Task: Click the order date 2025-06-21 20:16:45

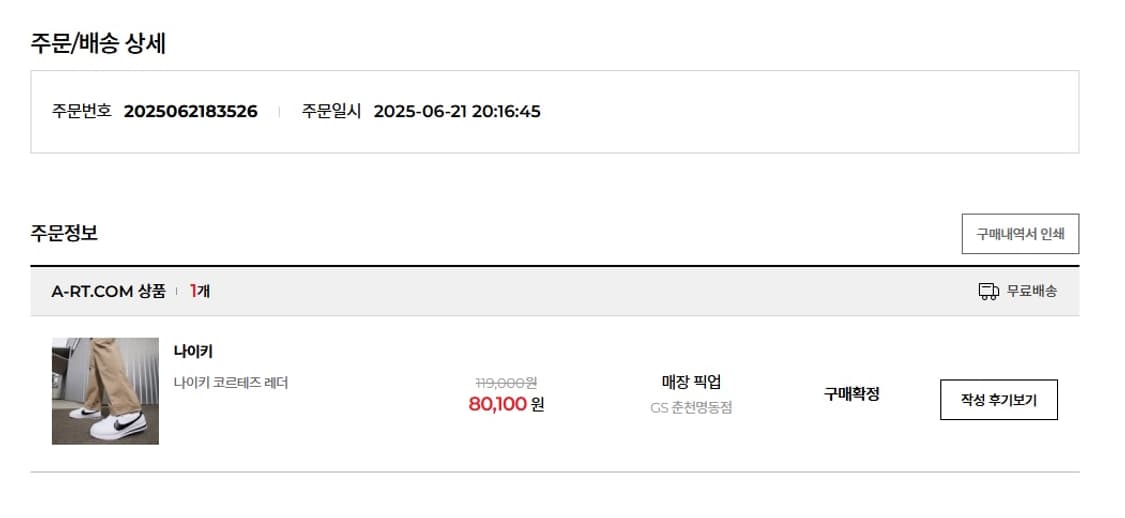Action: tap(457, 112)
